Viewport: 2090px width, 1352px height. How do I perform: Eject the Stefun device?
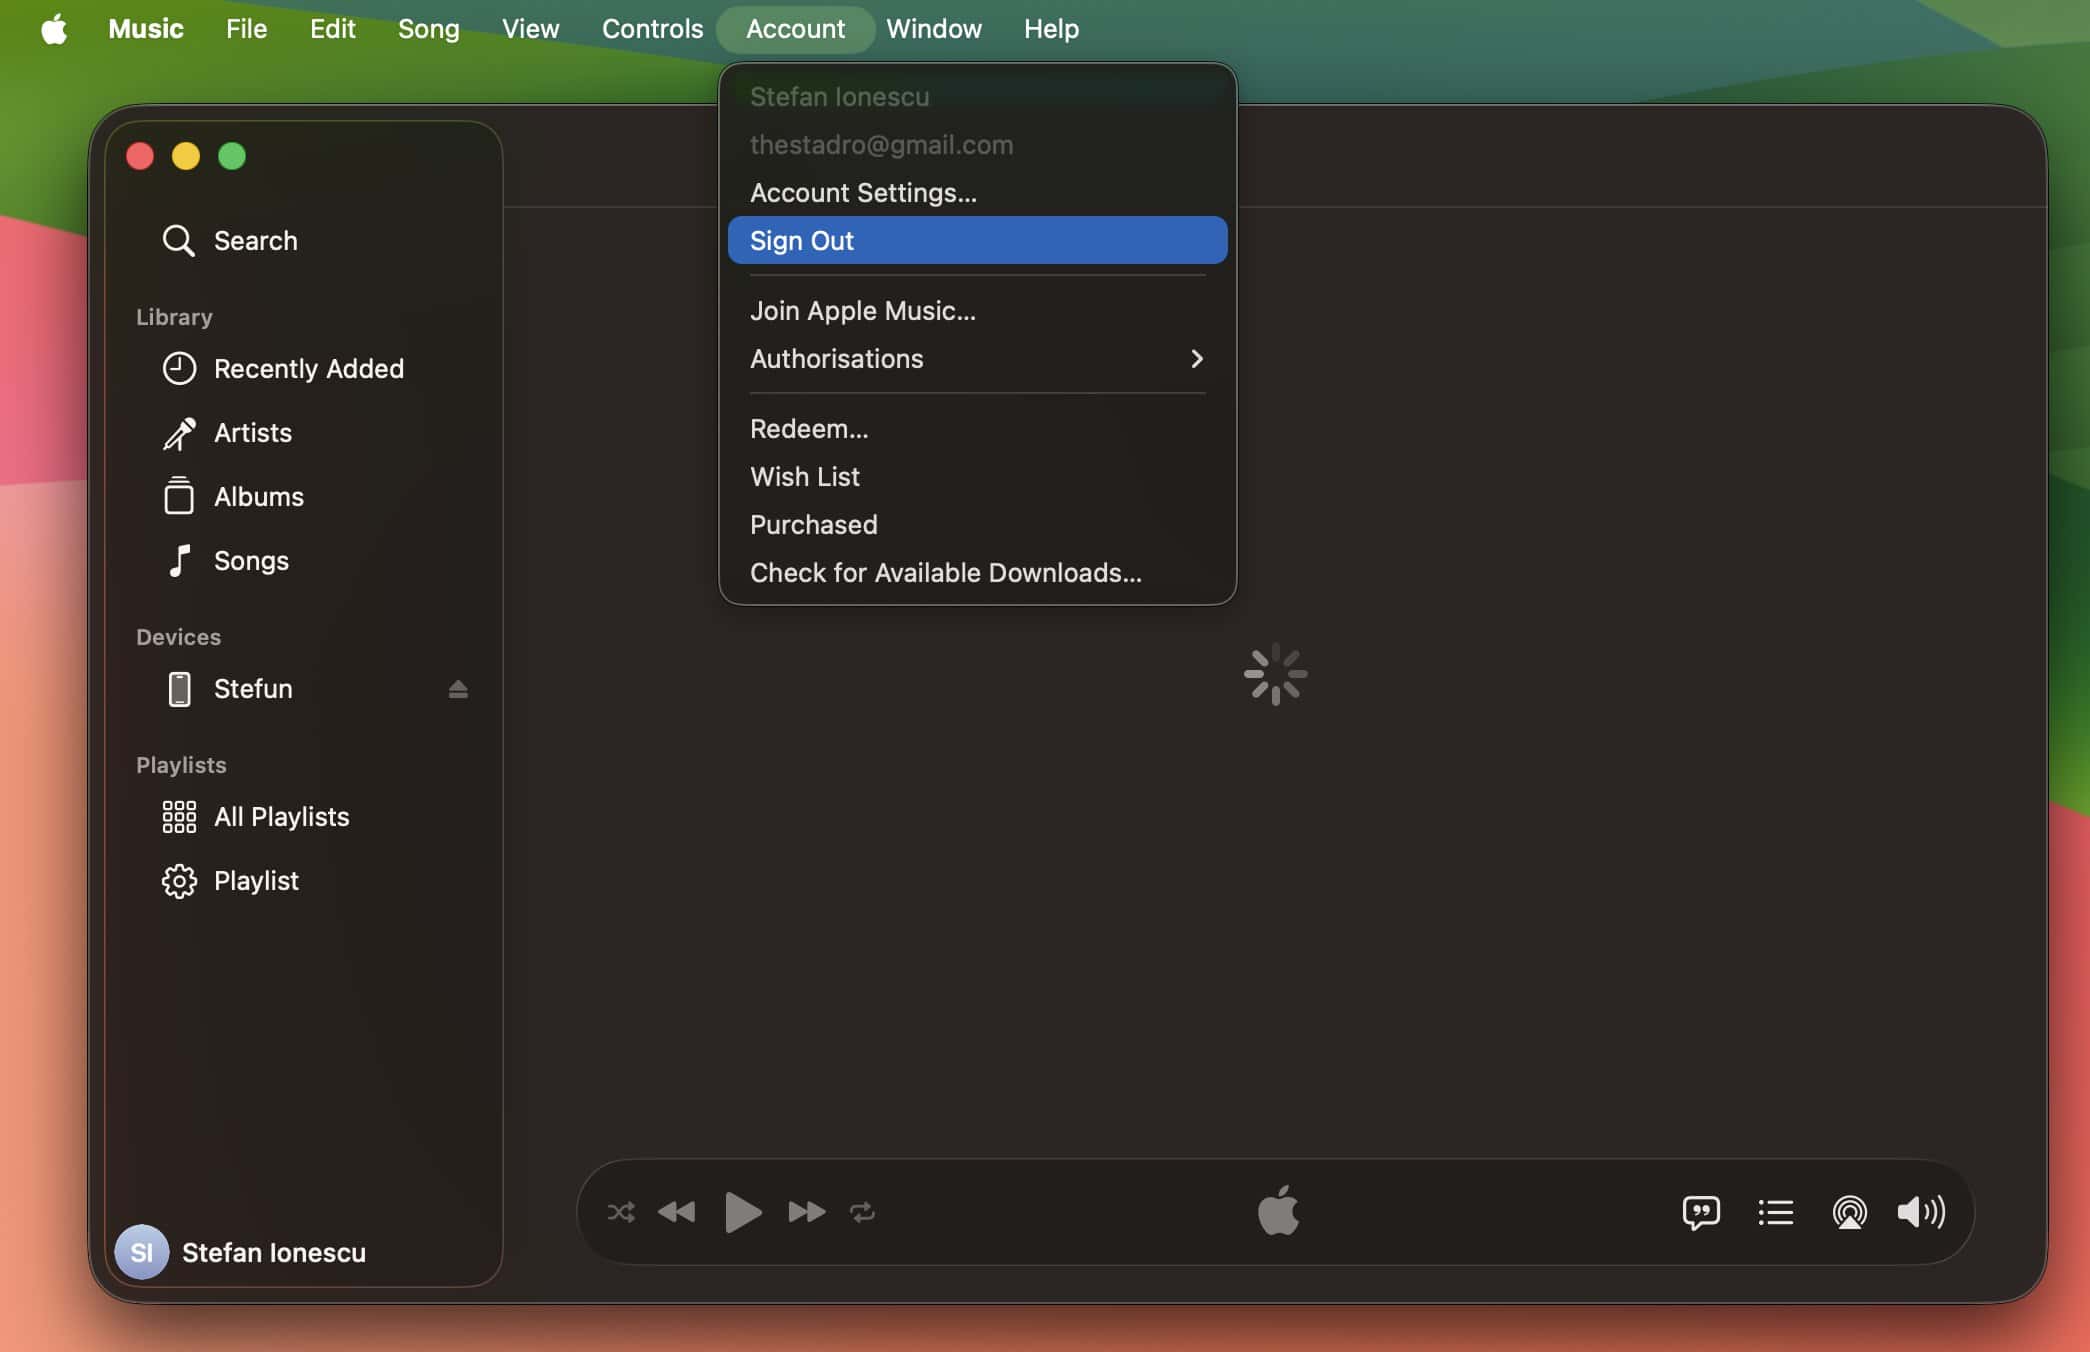458,689
